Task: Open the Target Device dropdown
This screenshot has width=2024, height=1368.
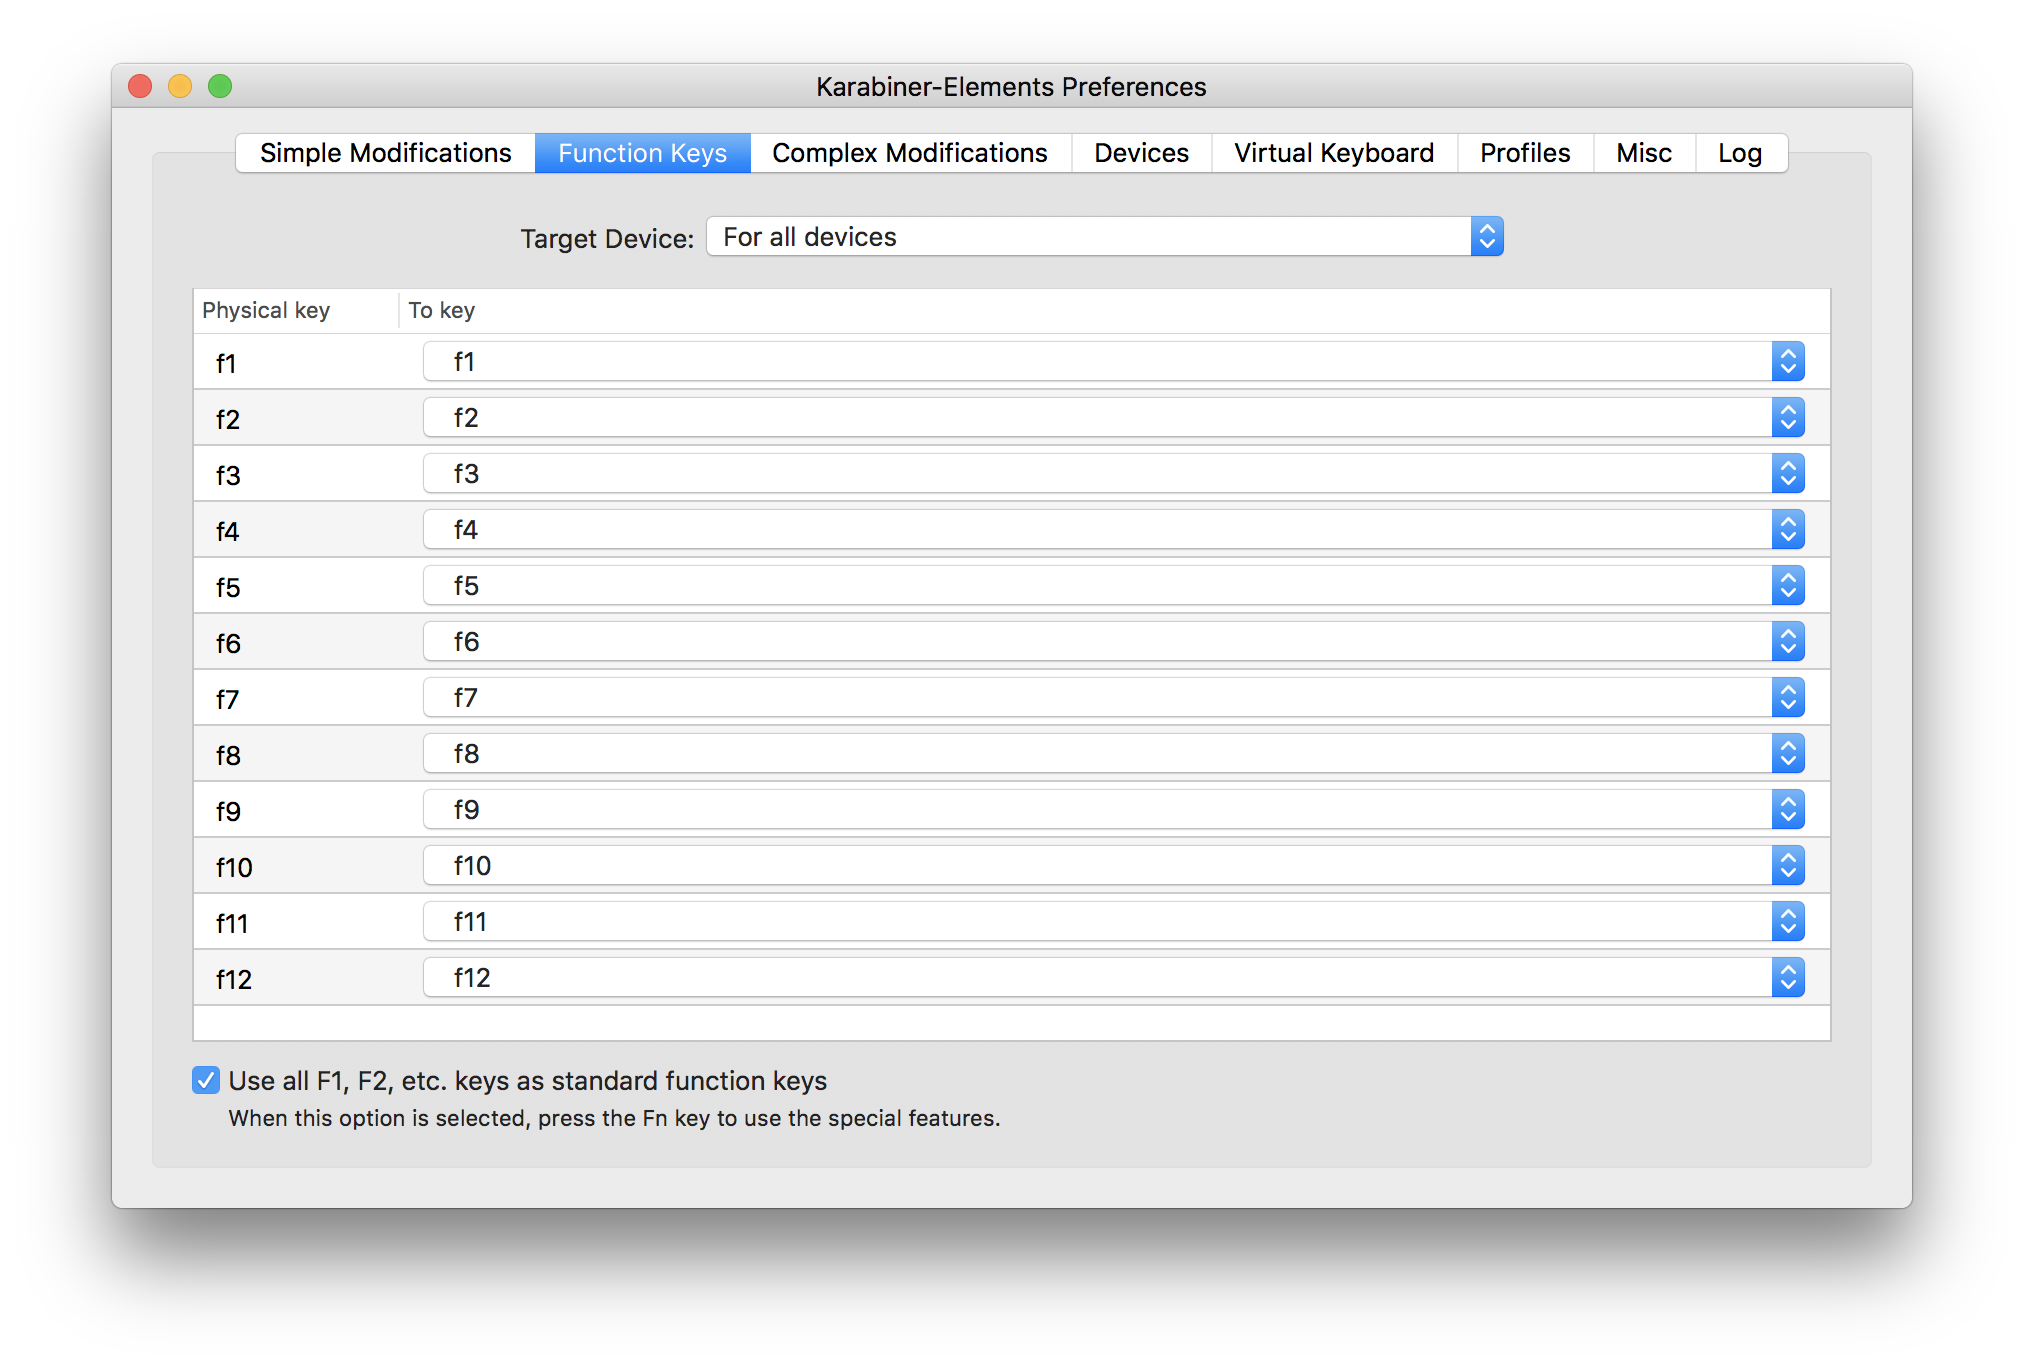Action: point(1486,236)
